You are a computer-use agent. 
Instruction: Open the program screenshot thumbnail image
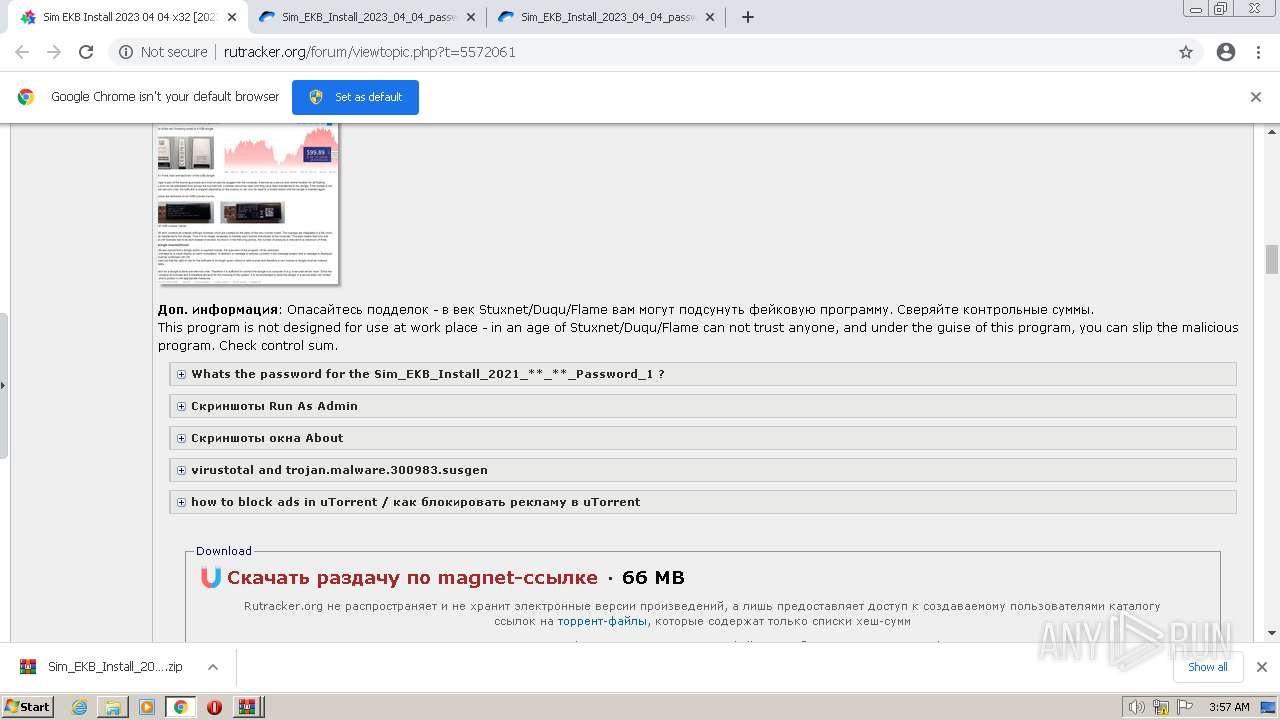[248, 203]
